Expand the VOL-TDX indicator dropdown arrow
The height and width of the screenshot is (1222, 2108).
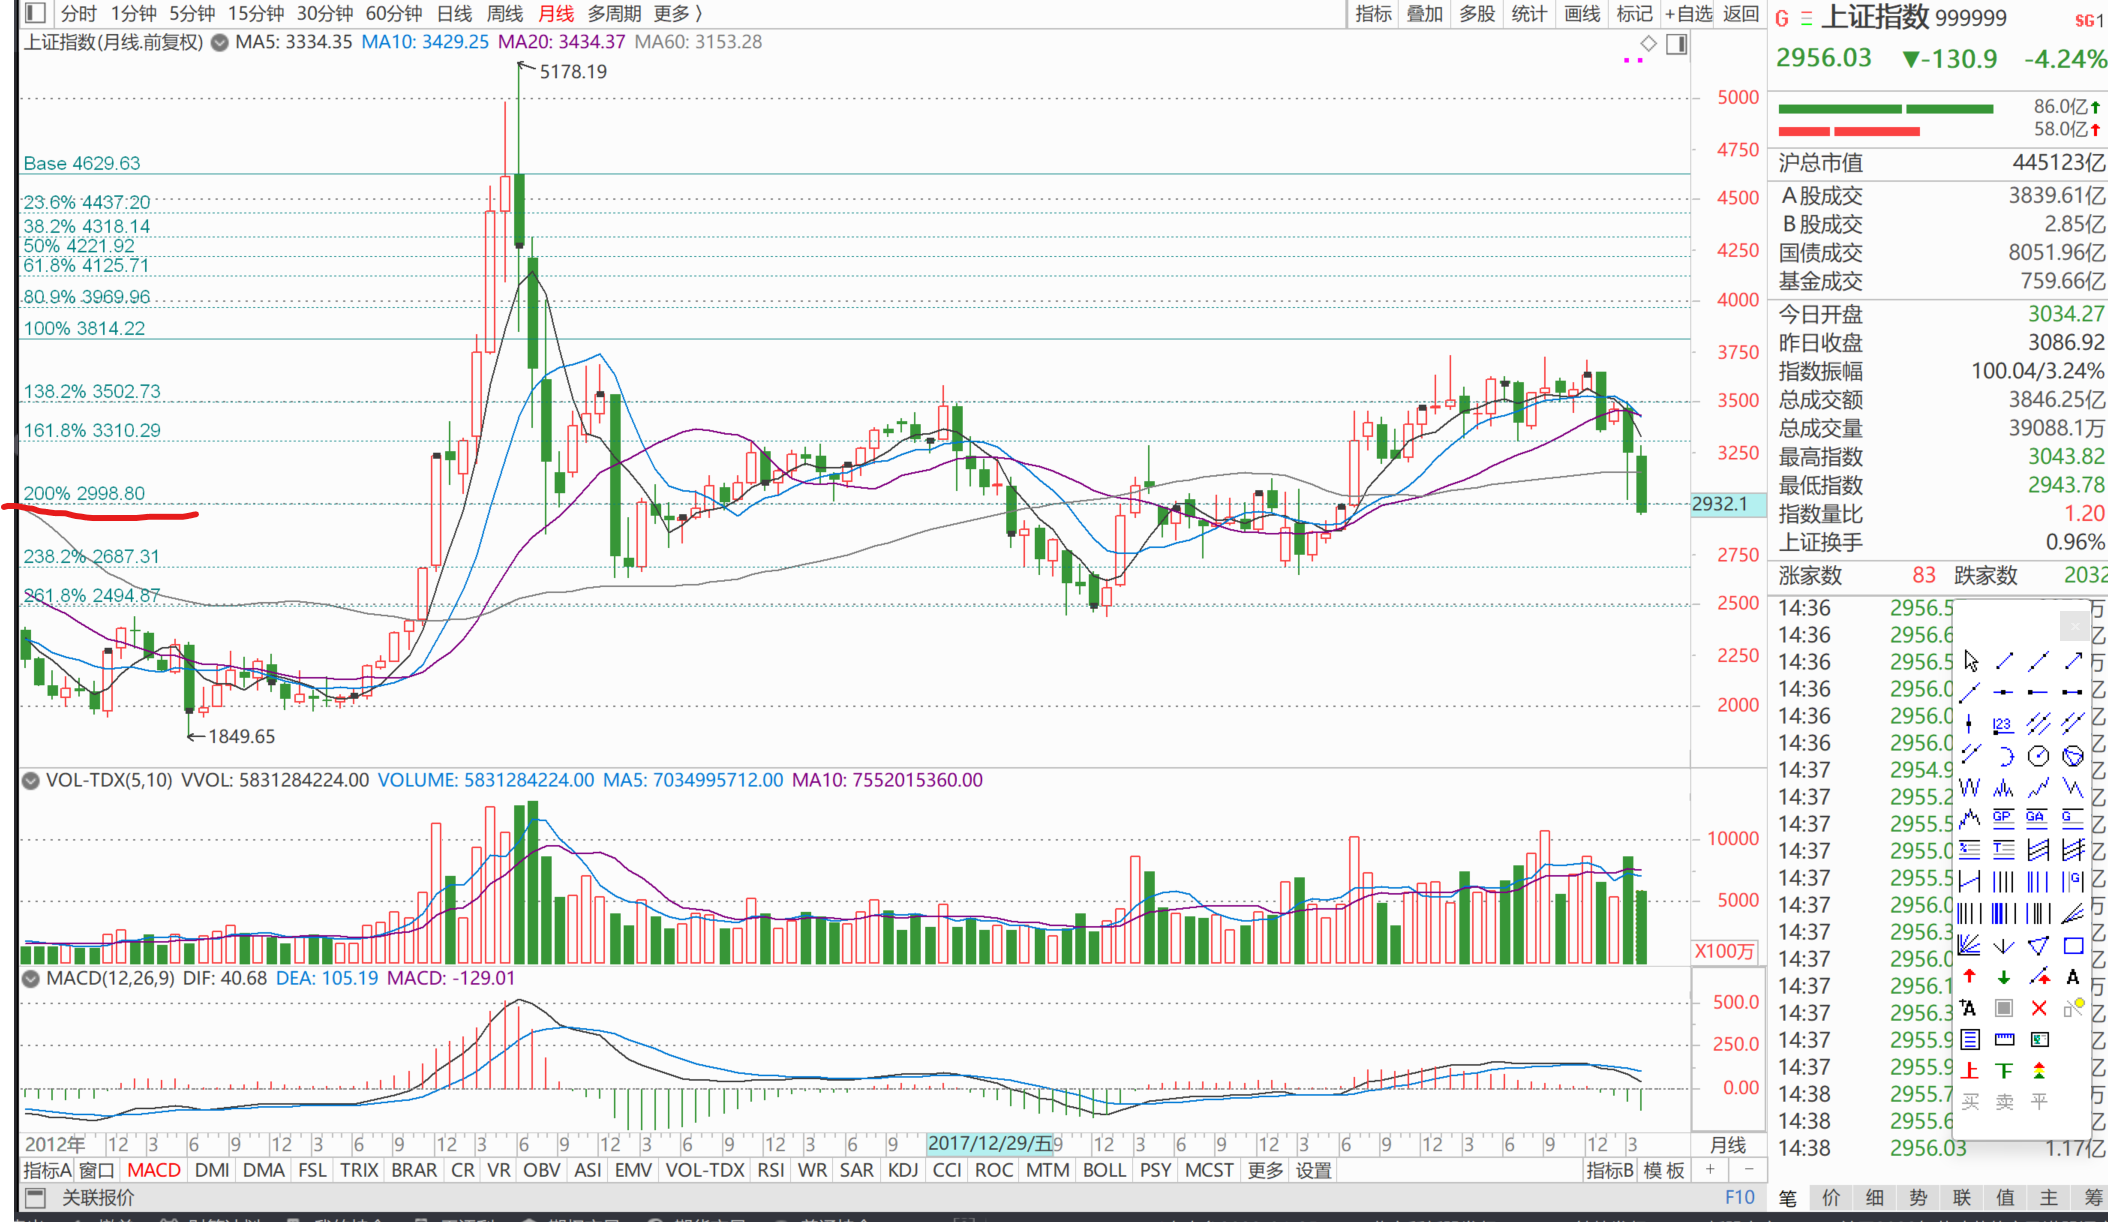point(31,780)
